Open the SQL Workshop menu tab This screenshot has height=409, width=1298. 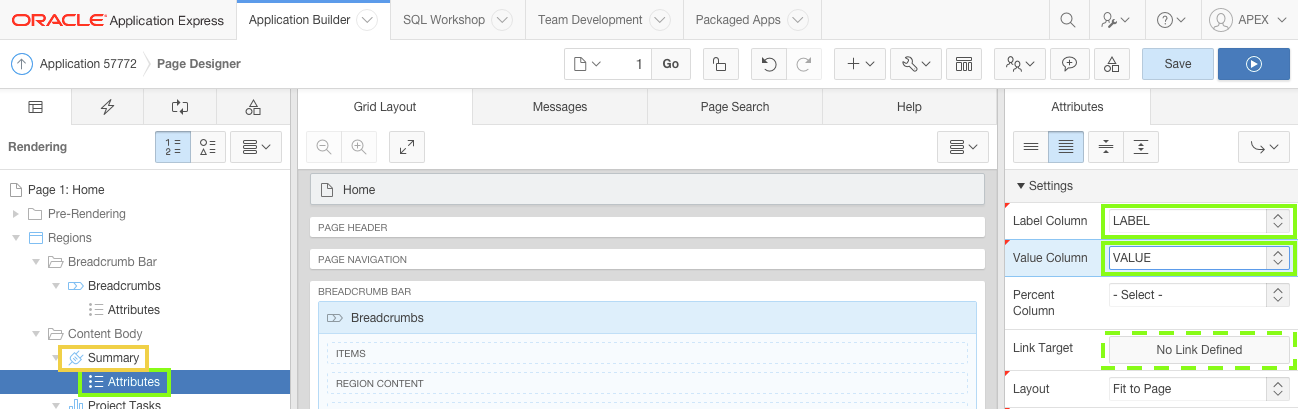456,20
